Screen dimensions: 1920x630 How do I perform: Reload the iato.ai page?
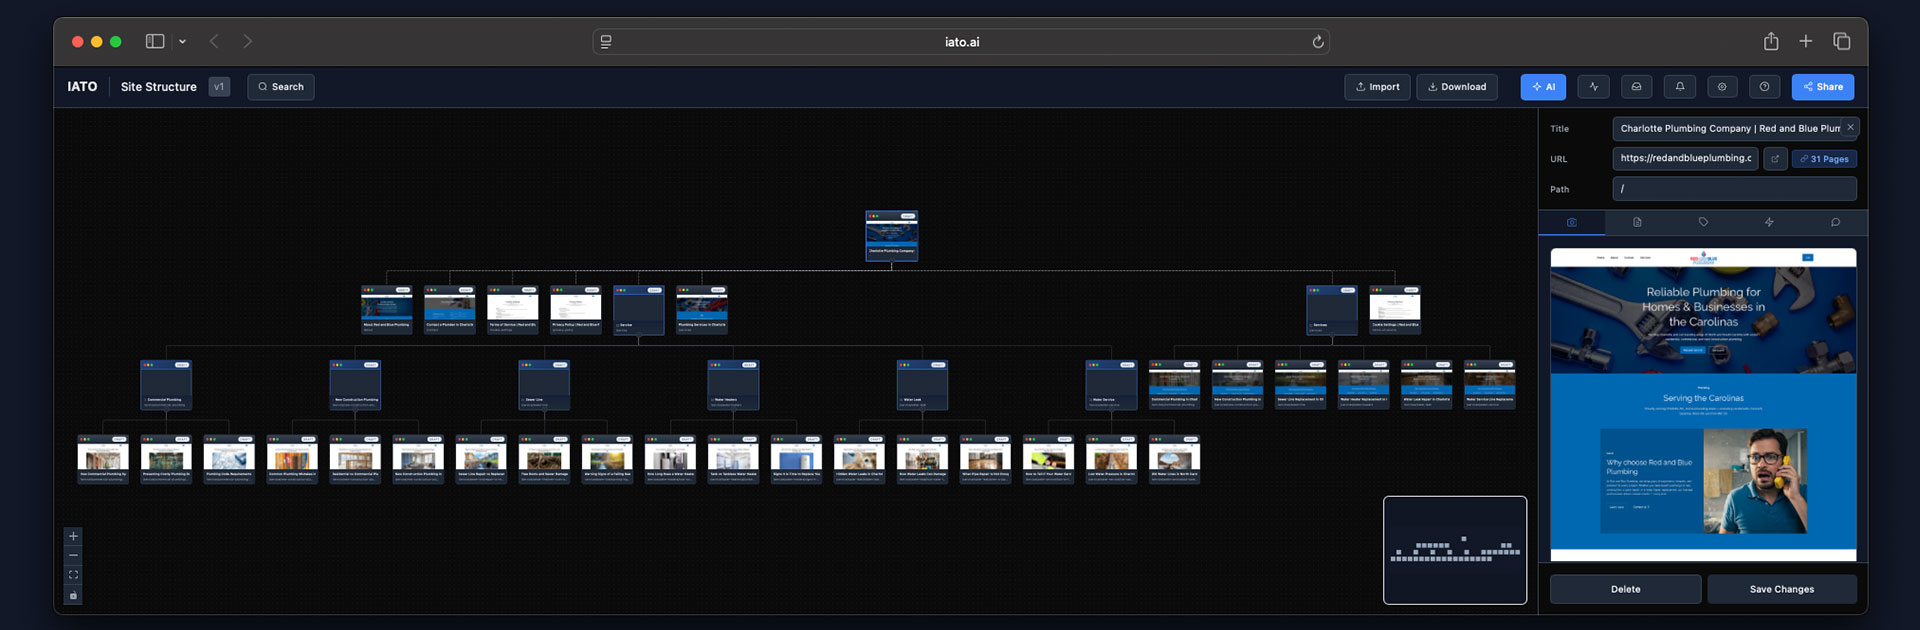(x=1318, y=42)
